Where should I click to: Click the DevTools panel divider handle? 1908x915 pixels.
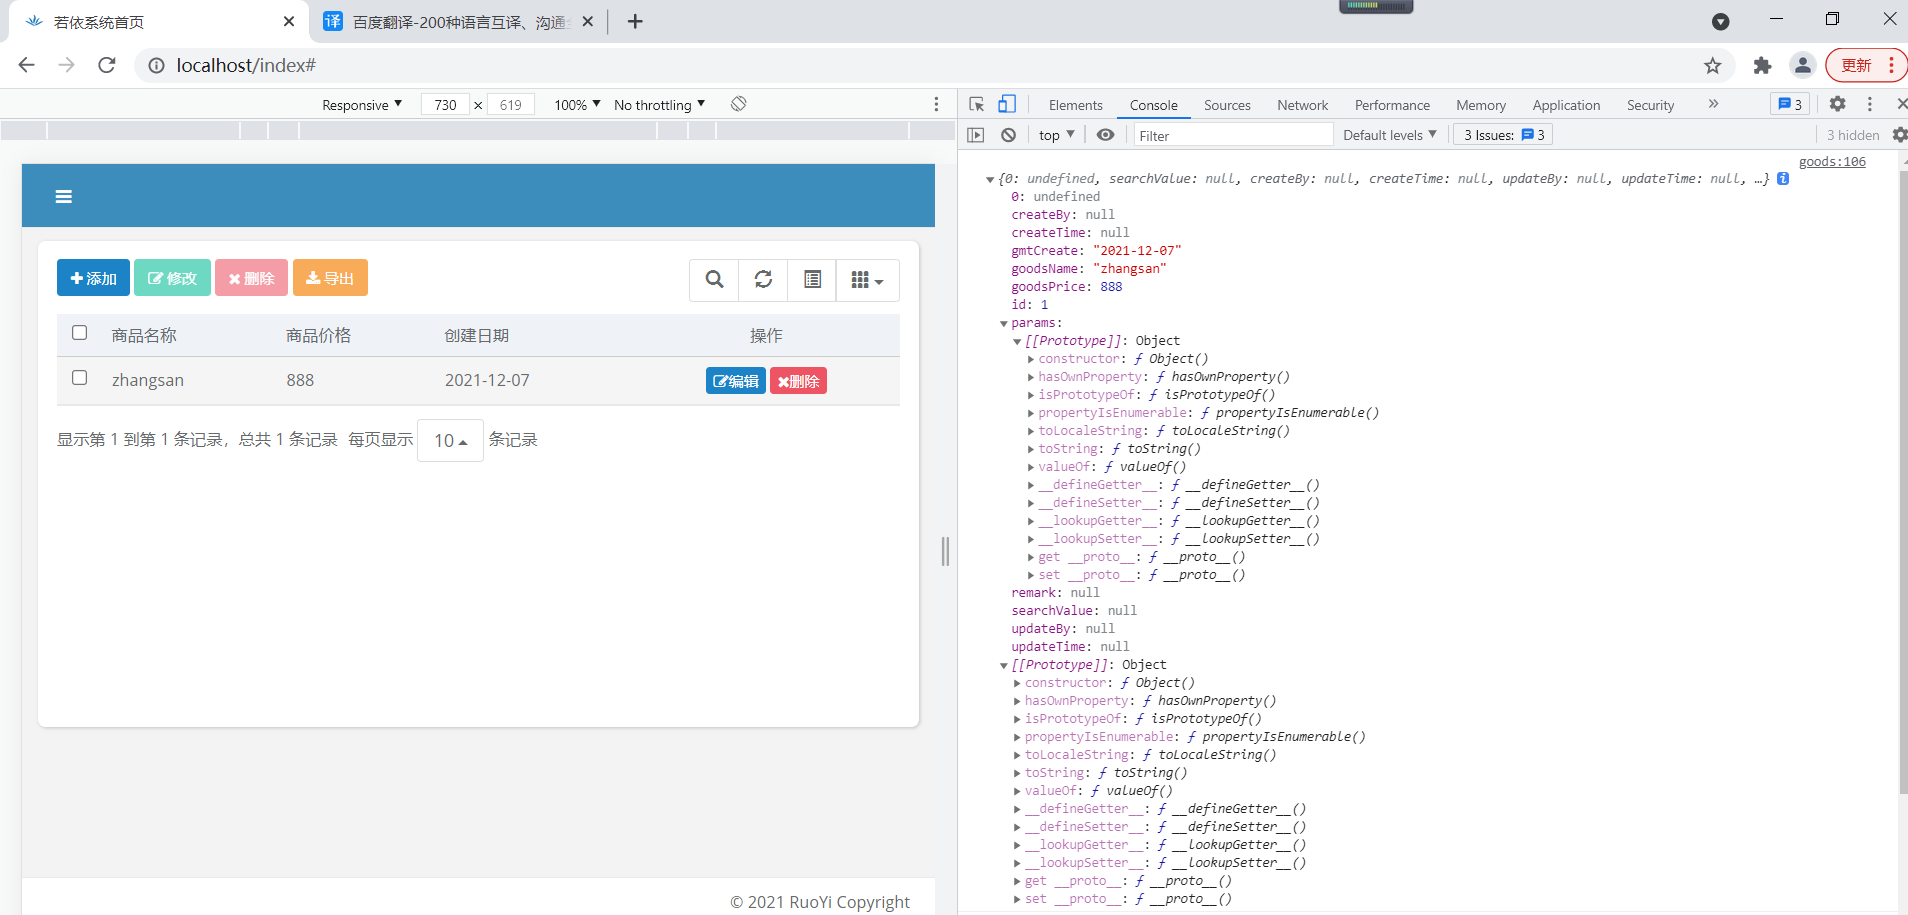pos(945,551)
